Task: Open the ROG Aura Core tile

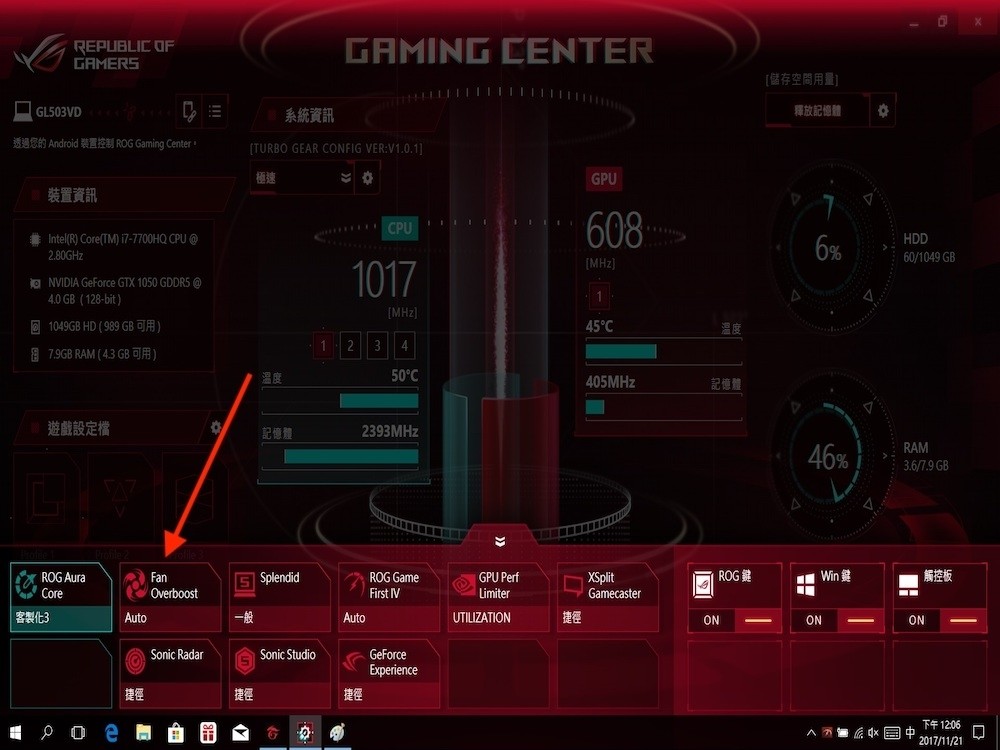Action: click(61, 597)
